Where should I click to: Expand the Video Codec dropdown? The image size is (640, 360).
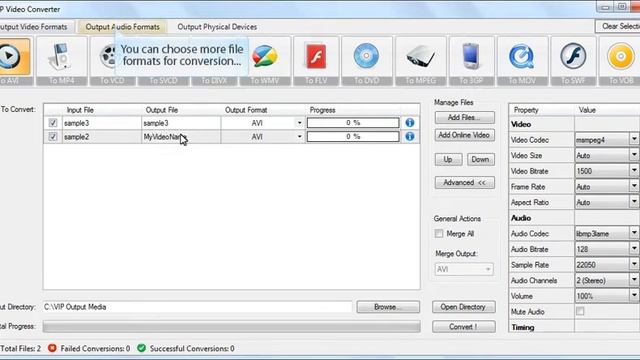pyautogui.click(x=634, y=140)
